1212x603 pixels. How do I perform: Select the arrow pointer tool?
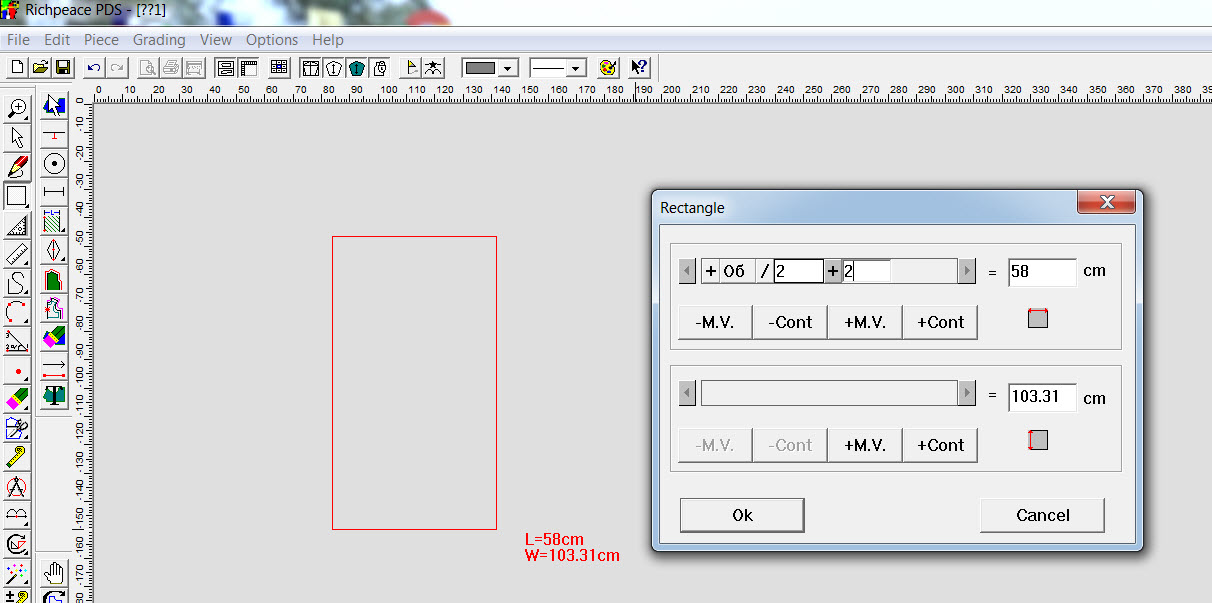tap(17, 137)
